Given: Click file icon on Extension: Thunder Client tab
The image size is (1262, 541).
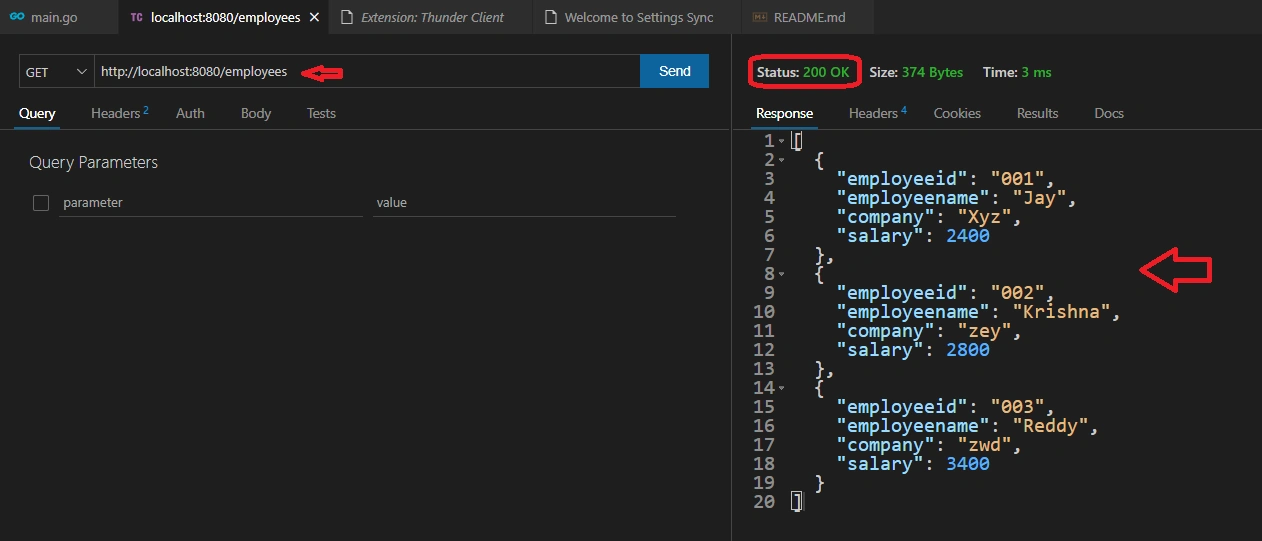Looking at the screenshot, I should pos(347,17).
